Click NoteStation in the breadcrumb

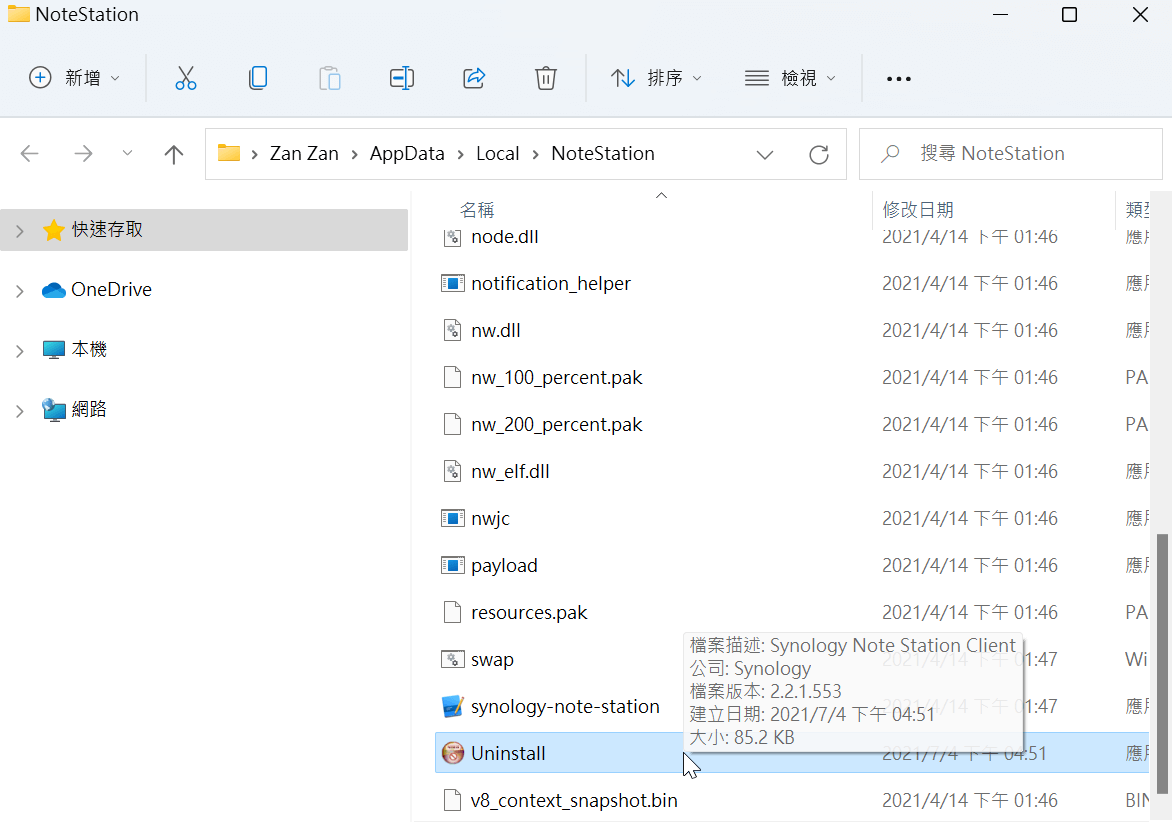pyautogui.click(x=603, y=153)
